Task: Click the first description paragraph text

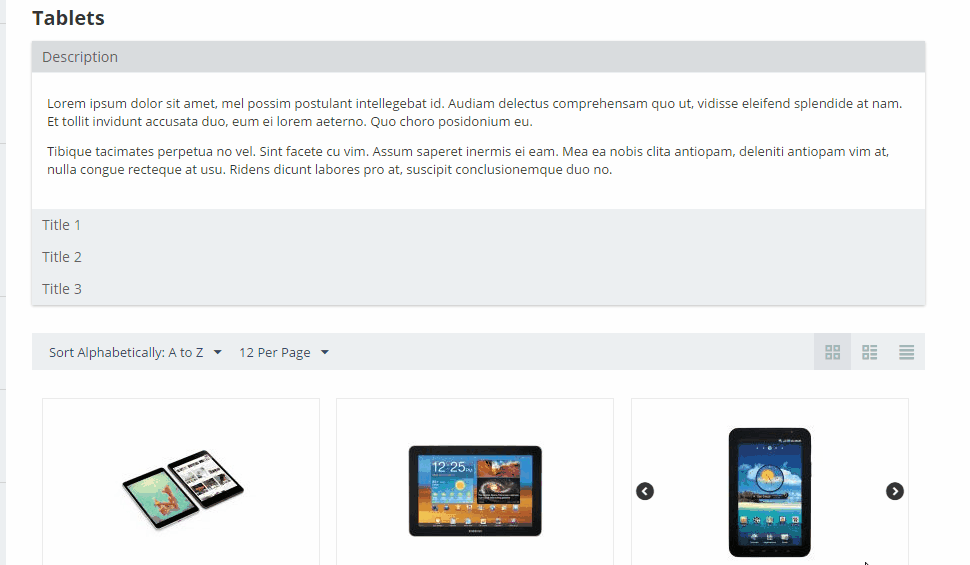Action: point(474,112)
